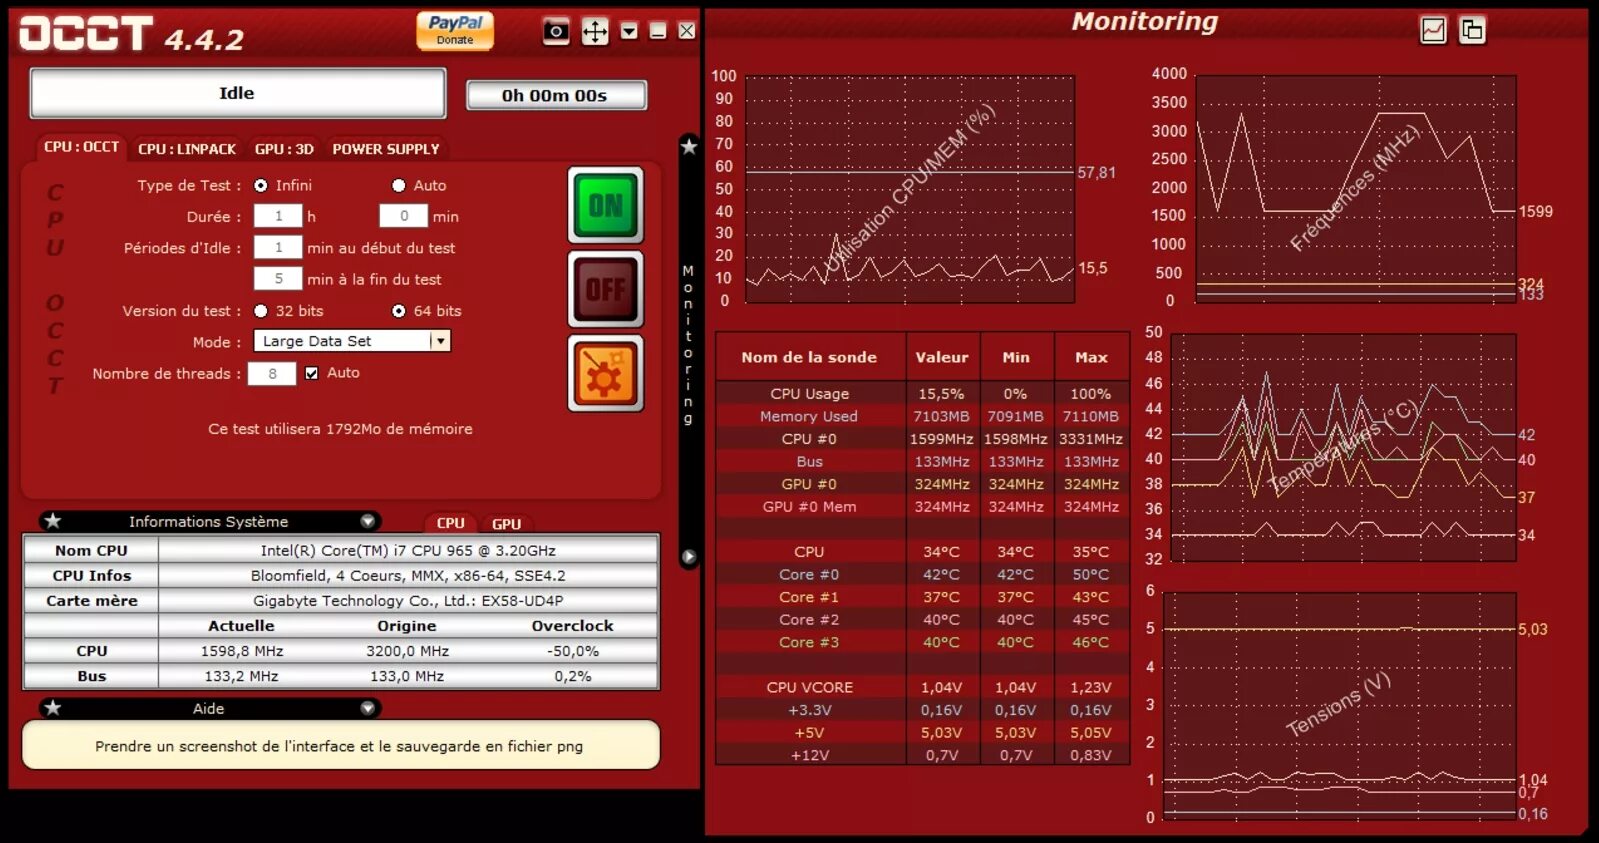Click the Nom de la sonde column header

click(x=810, y=357)
